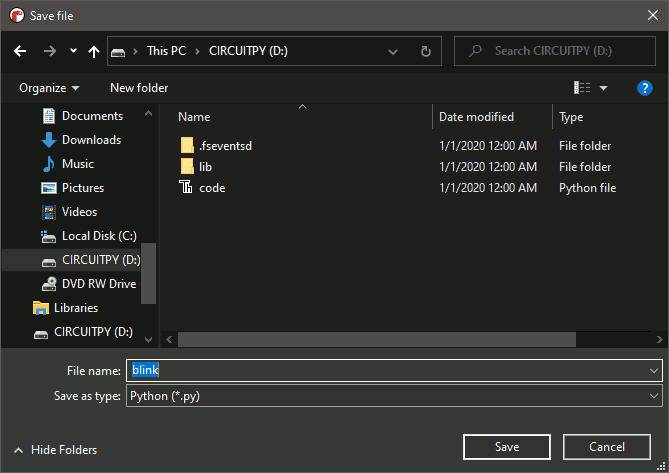Open the recent locations dropdown arrow

(x=73, y=51)
